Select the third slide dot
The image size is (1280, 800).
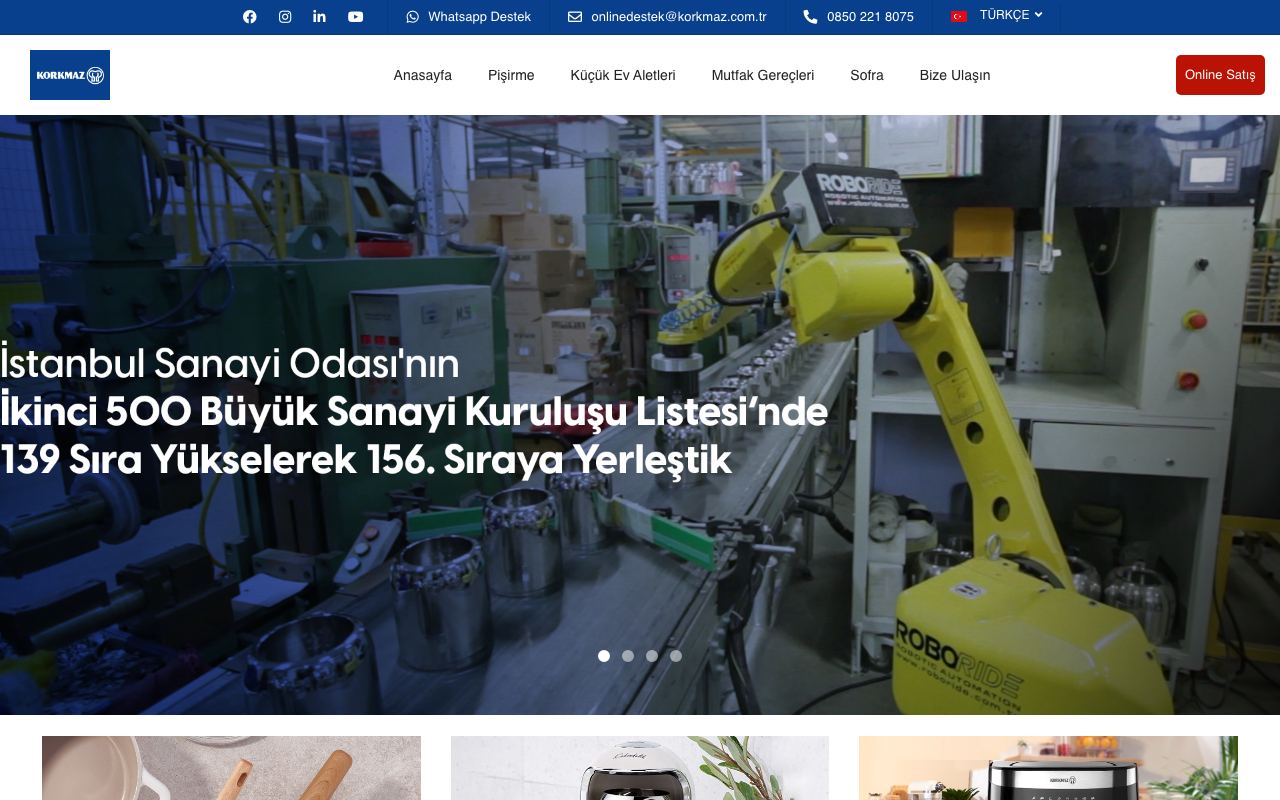(652, 656)
